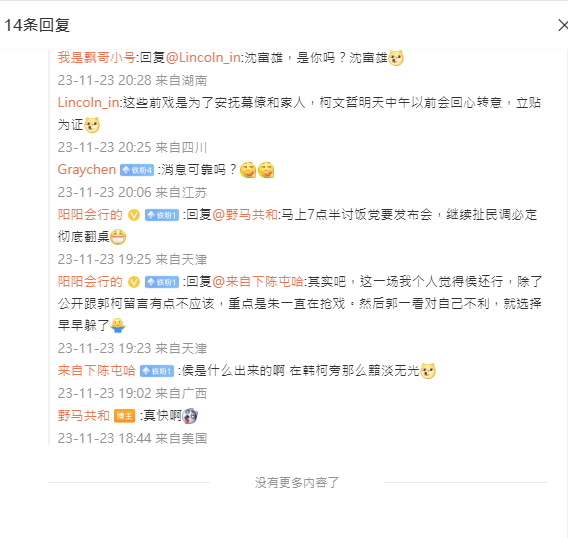Click the orange 博主 badge
The width and height of the screenshot is (568, 538).
point(125,416)
